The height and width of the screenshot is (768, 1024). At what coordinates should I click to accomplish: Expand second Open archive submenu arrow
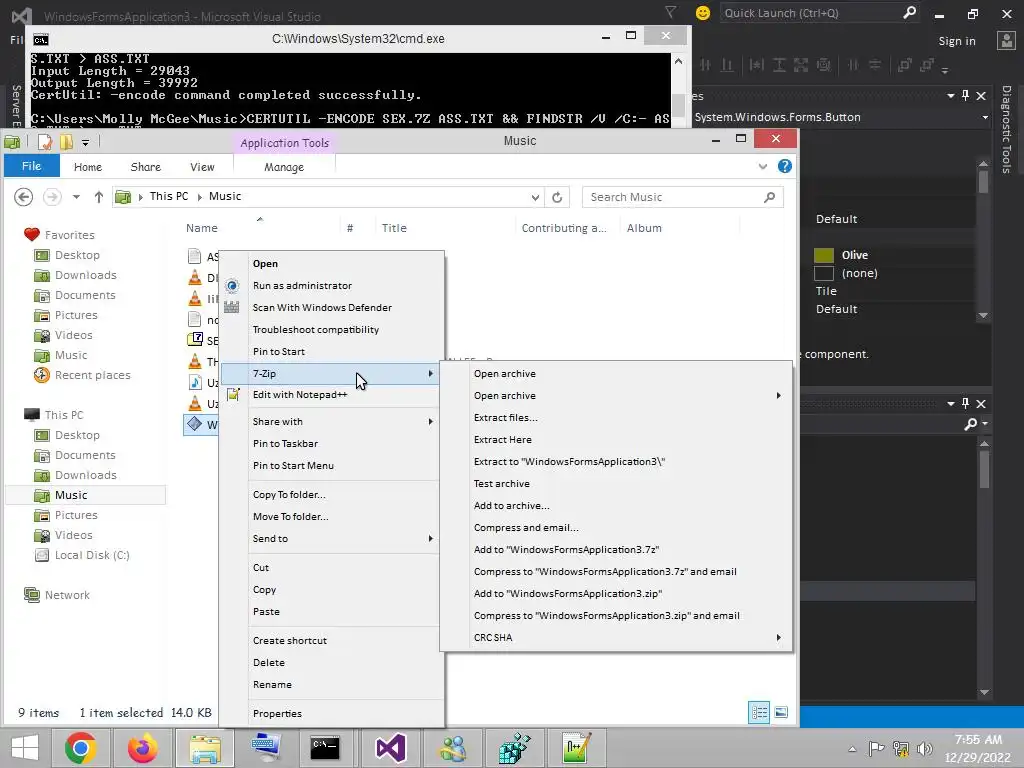[778, 396]
